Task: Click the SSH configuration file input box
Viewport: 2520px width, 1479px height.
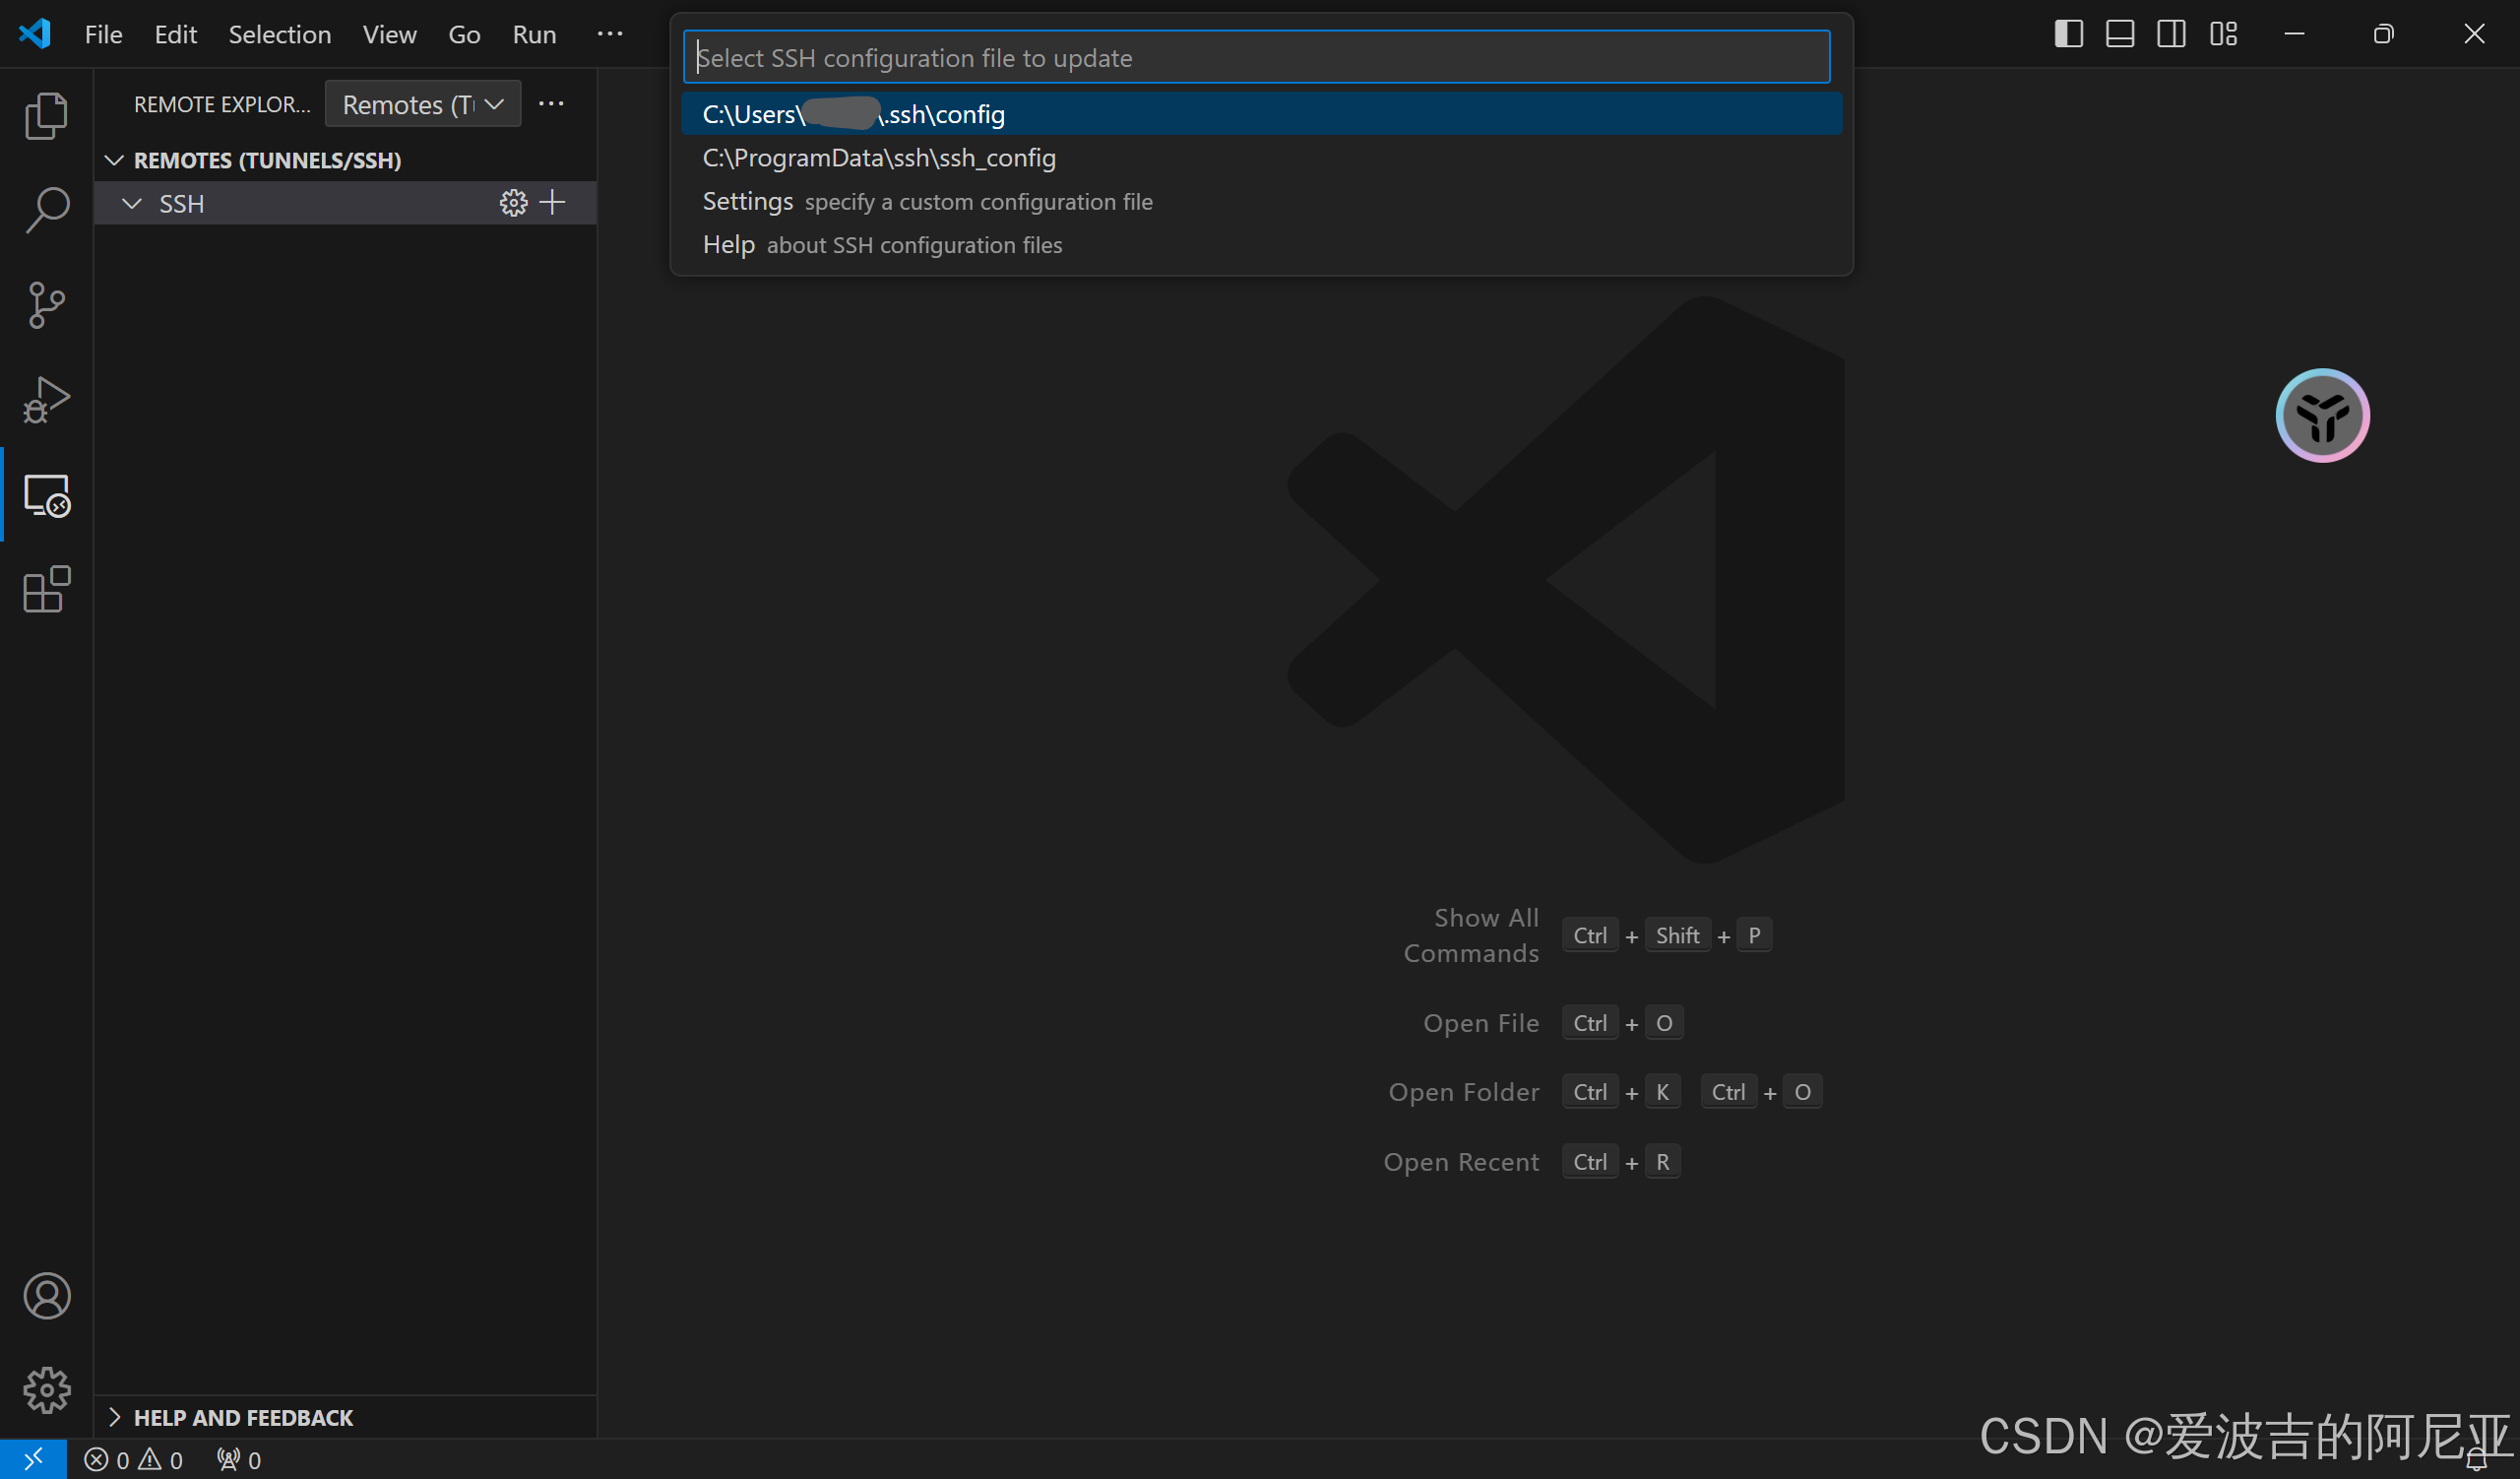Action: 1255,57
